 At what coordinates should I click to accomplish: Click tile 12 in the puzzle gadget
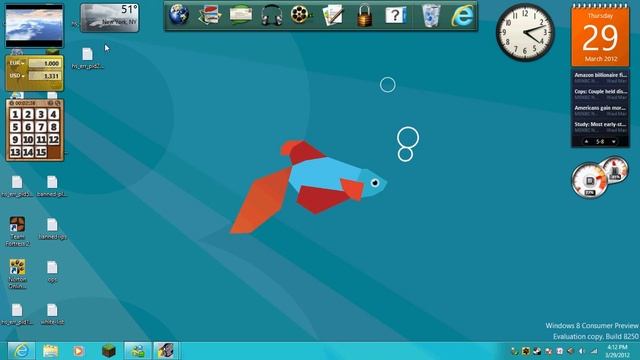(x=53, y=140)
